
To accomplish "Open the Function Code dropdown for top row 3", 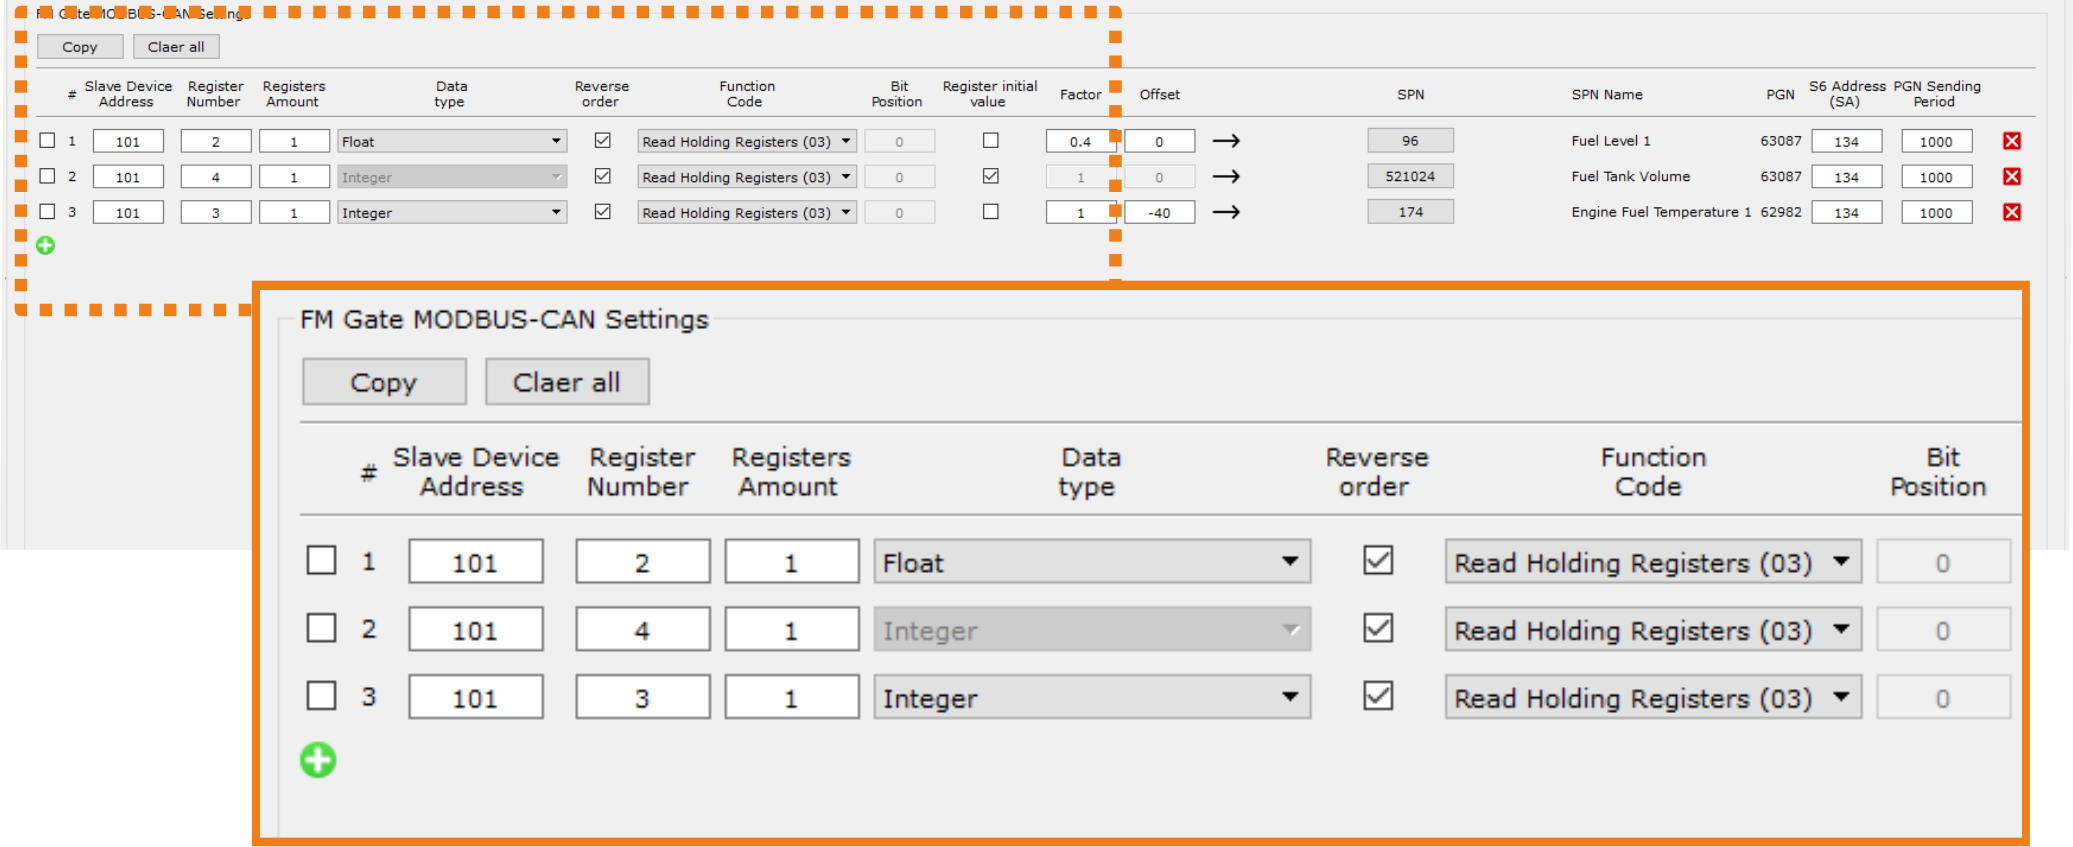I will 747,212.
